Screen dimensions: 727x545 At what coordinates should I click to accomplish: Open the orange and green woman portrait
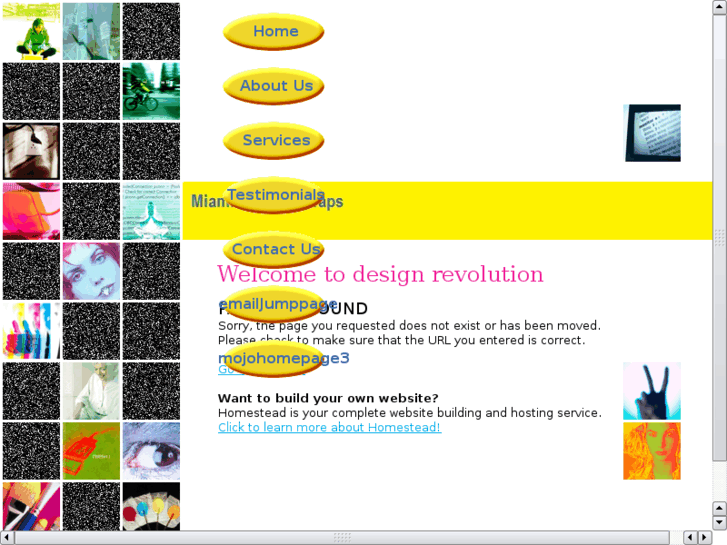652,451
